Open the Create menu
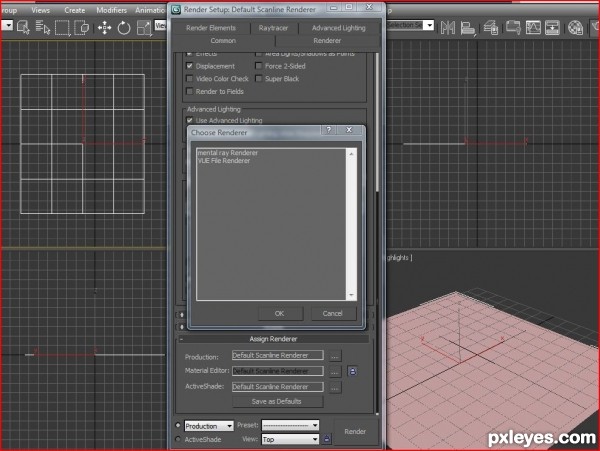The width and height of the screenshot is (600, 451). pos(74,10)
